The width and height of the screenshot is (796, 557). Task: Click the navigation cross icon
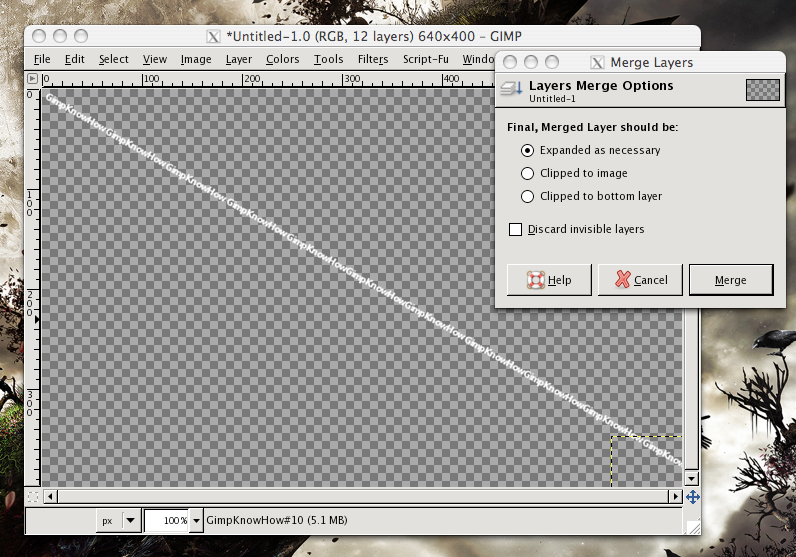(693, 497)
